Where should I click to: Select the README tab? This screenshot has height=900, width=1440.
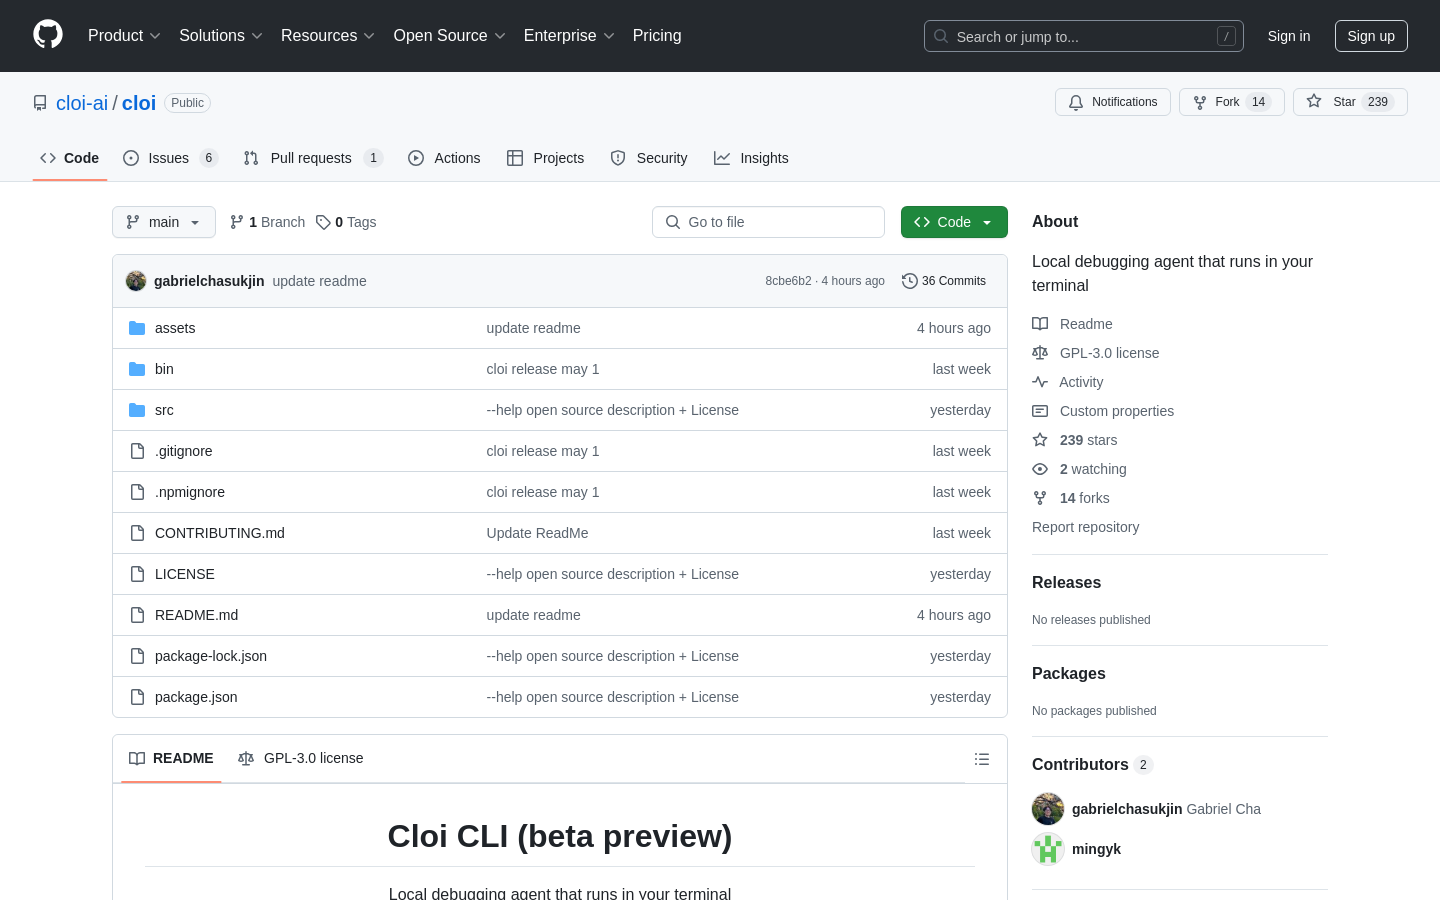[x=171, y=758]
